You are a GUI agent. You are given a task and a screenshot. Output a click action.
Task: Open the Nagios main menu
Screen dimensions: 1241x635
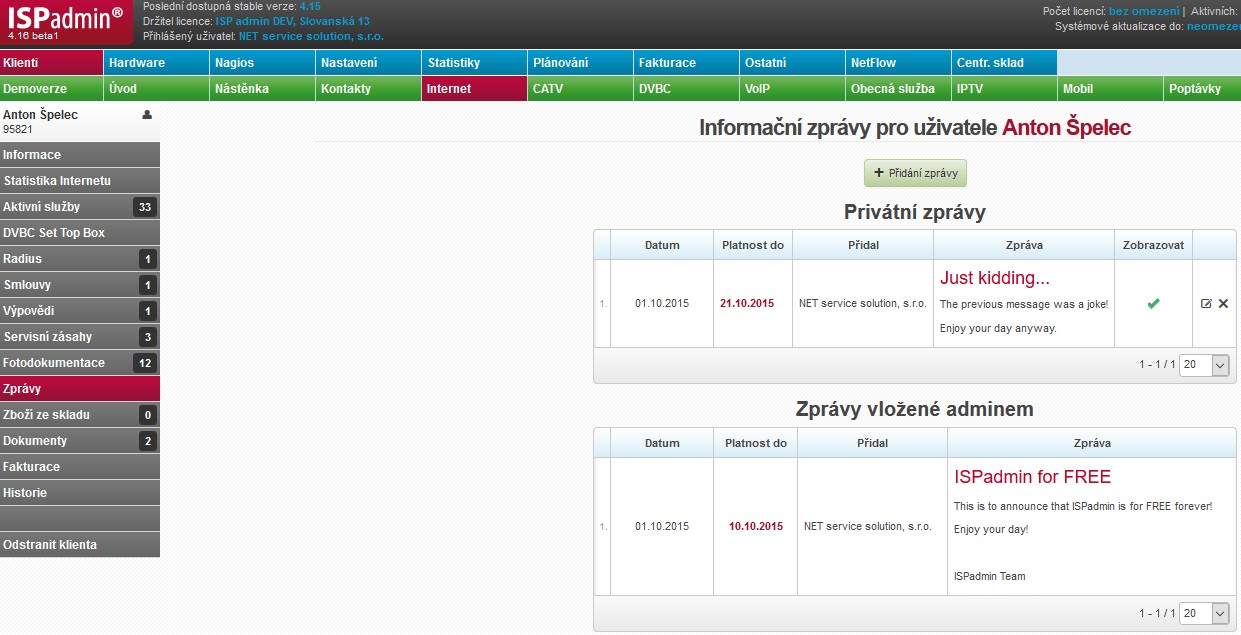tap(263, 62)
